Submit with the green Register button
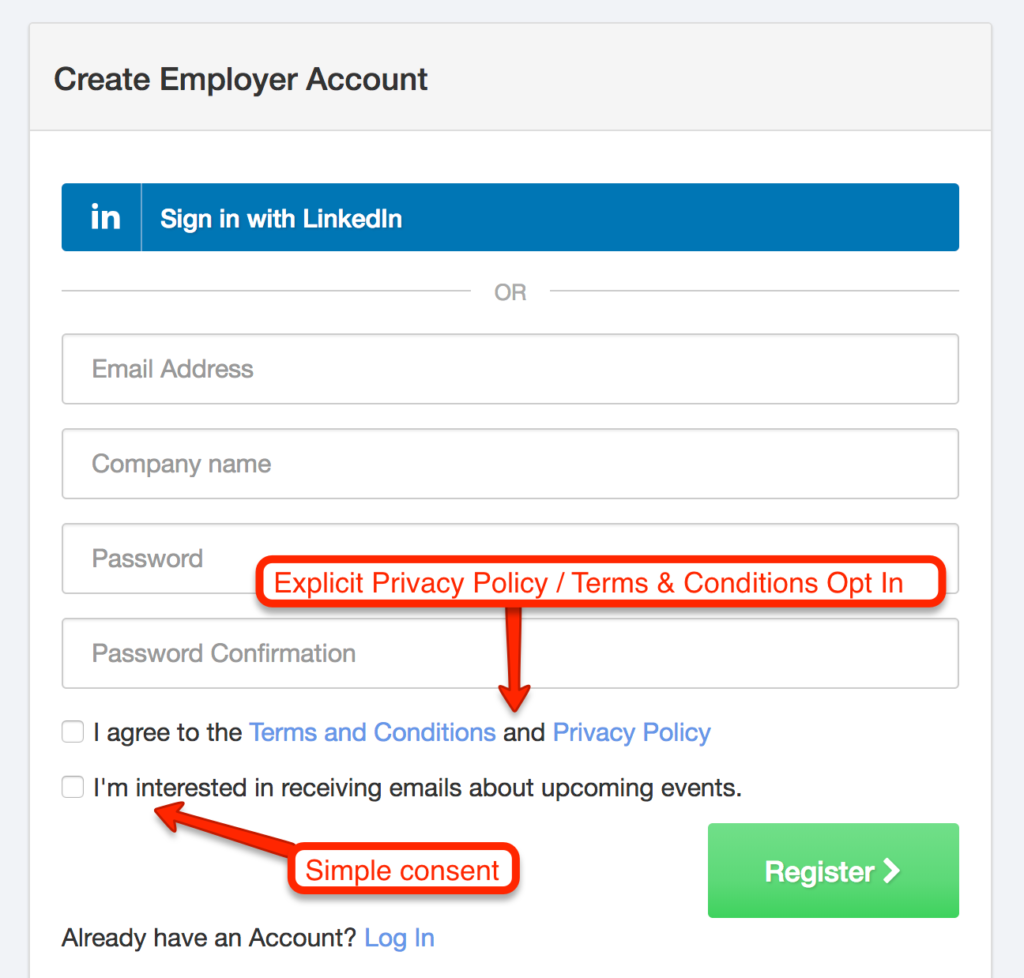This screenshot has height=978, width=1024. 833,870
